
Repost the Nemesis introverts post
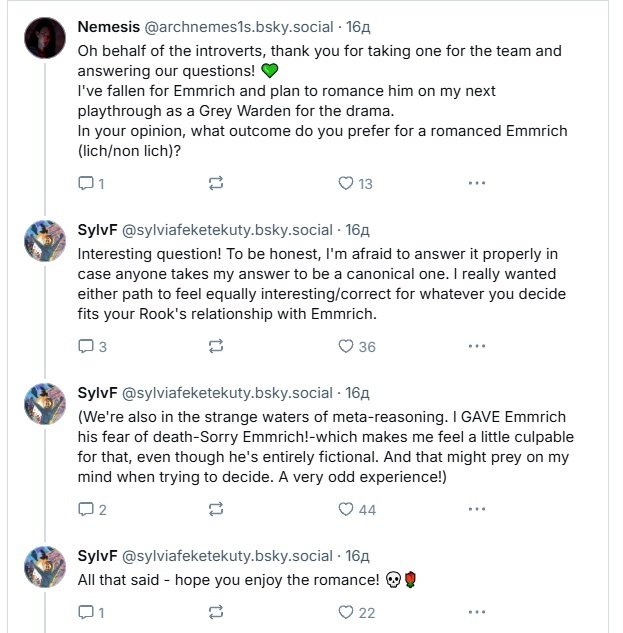pyautogui.click(x=215, y=183)
